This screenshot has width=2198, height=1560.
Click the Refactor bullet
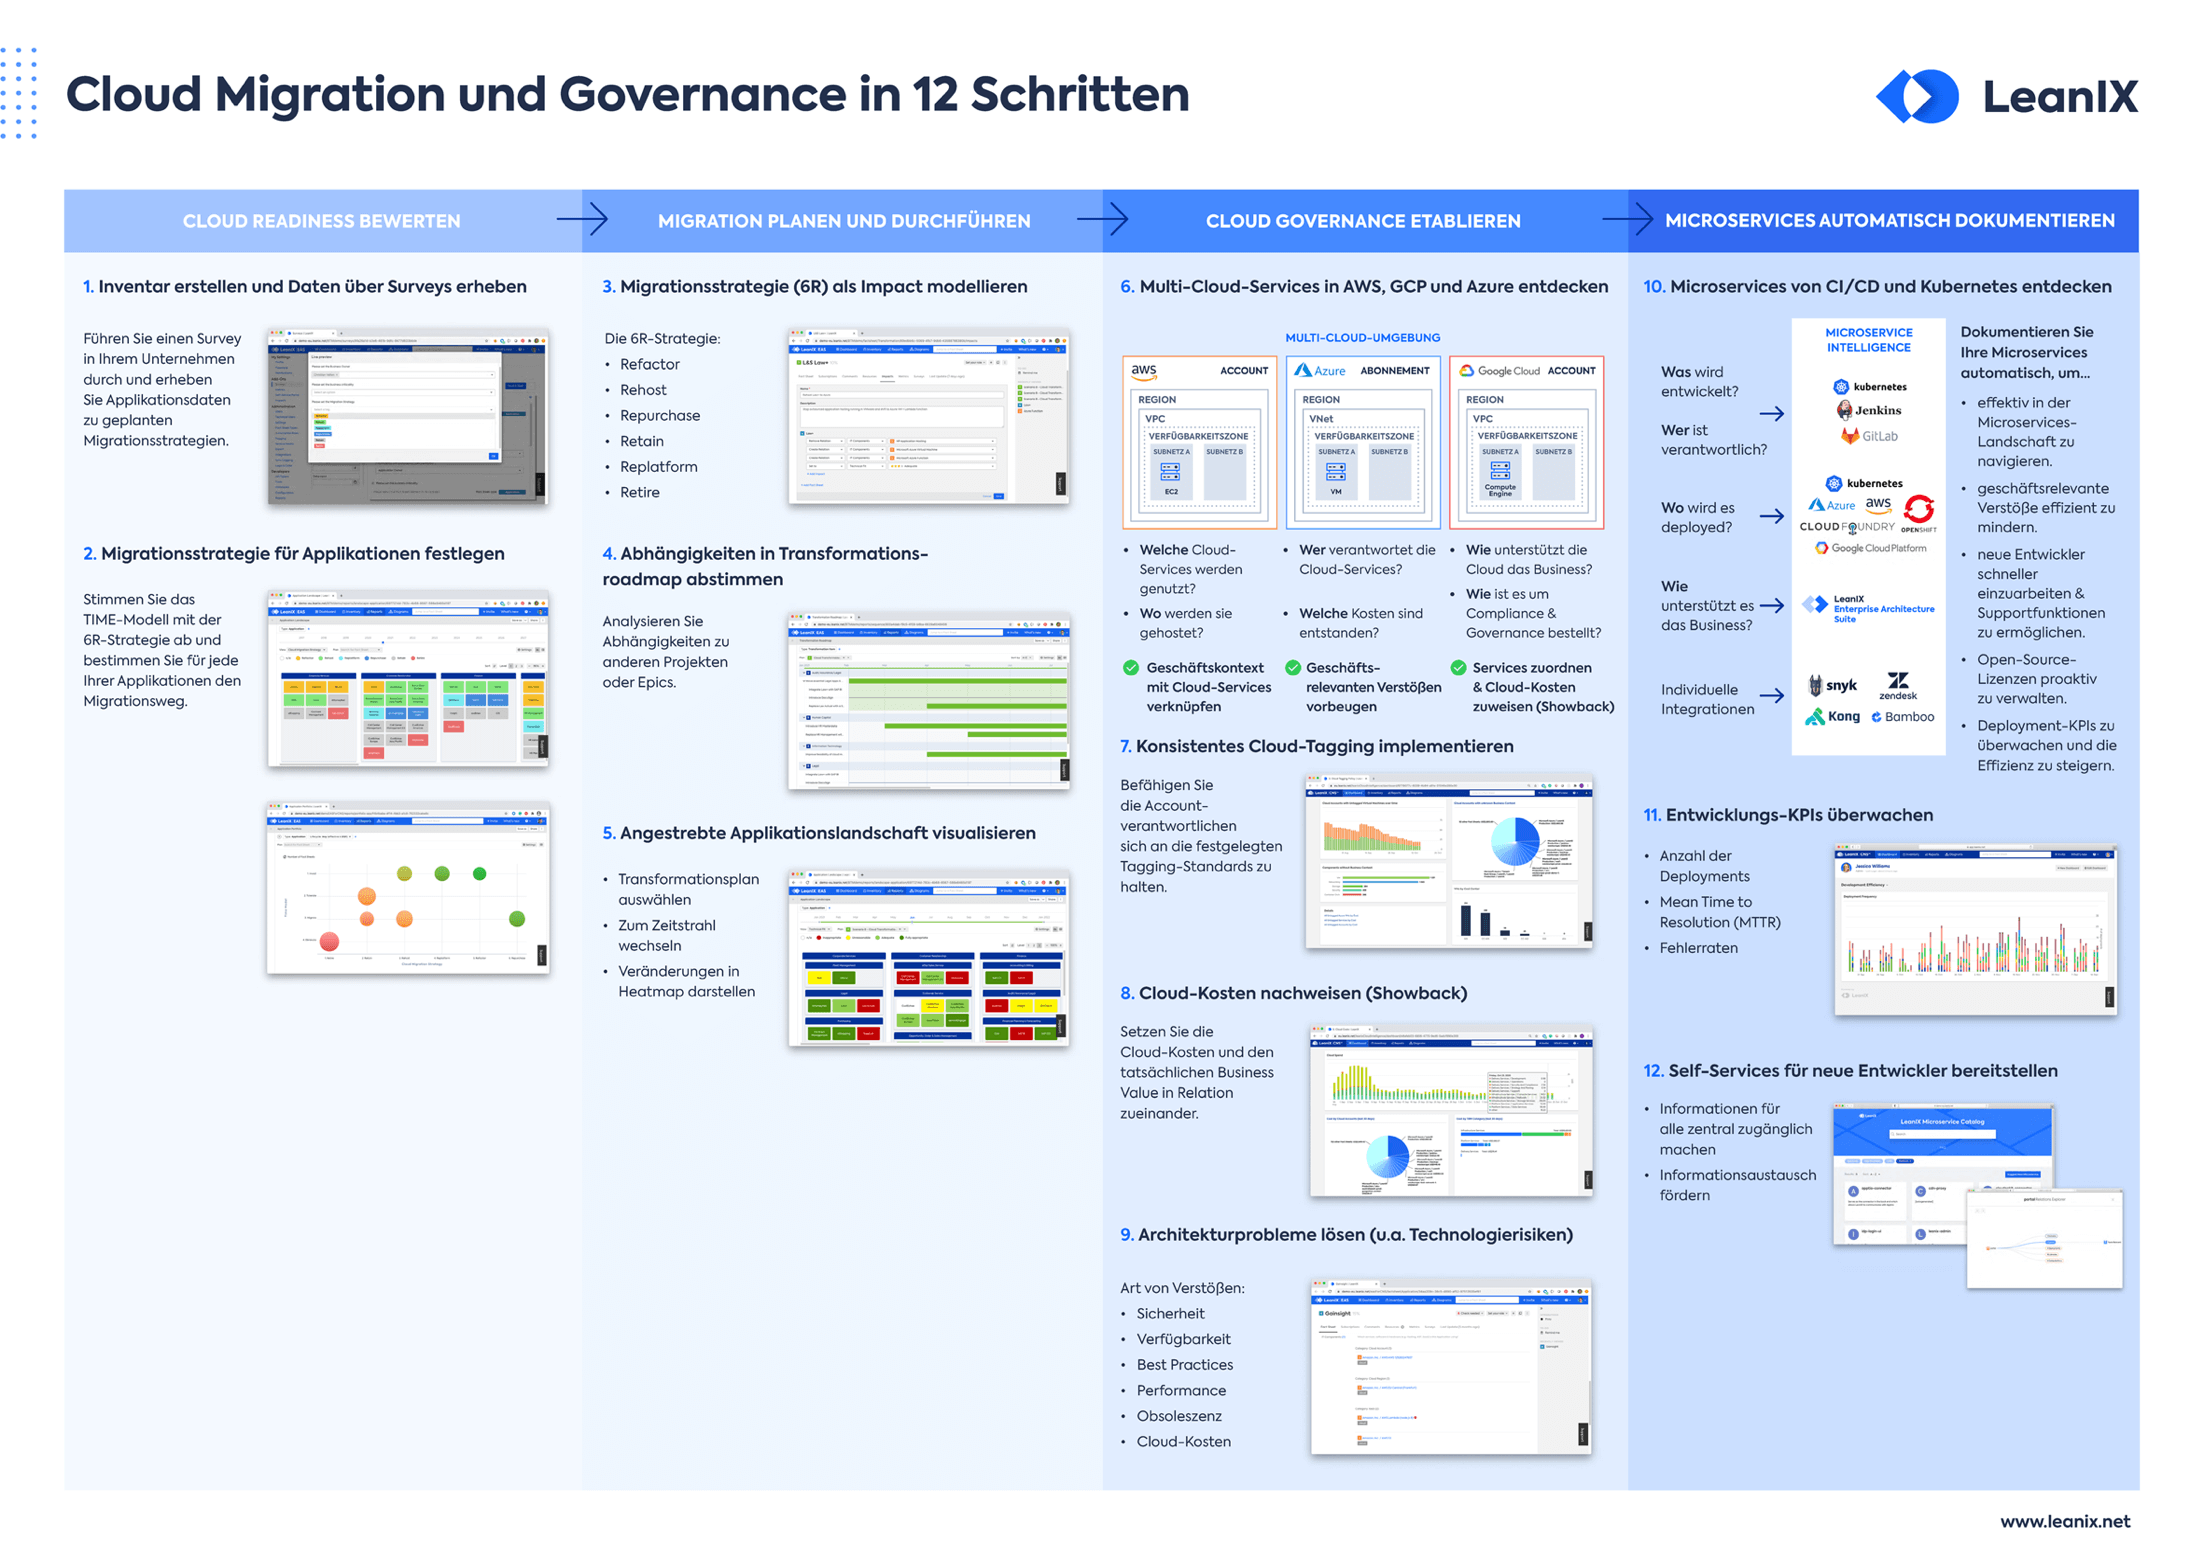(x=649, y=364)
